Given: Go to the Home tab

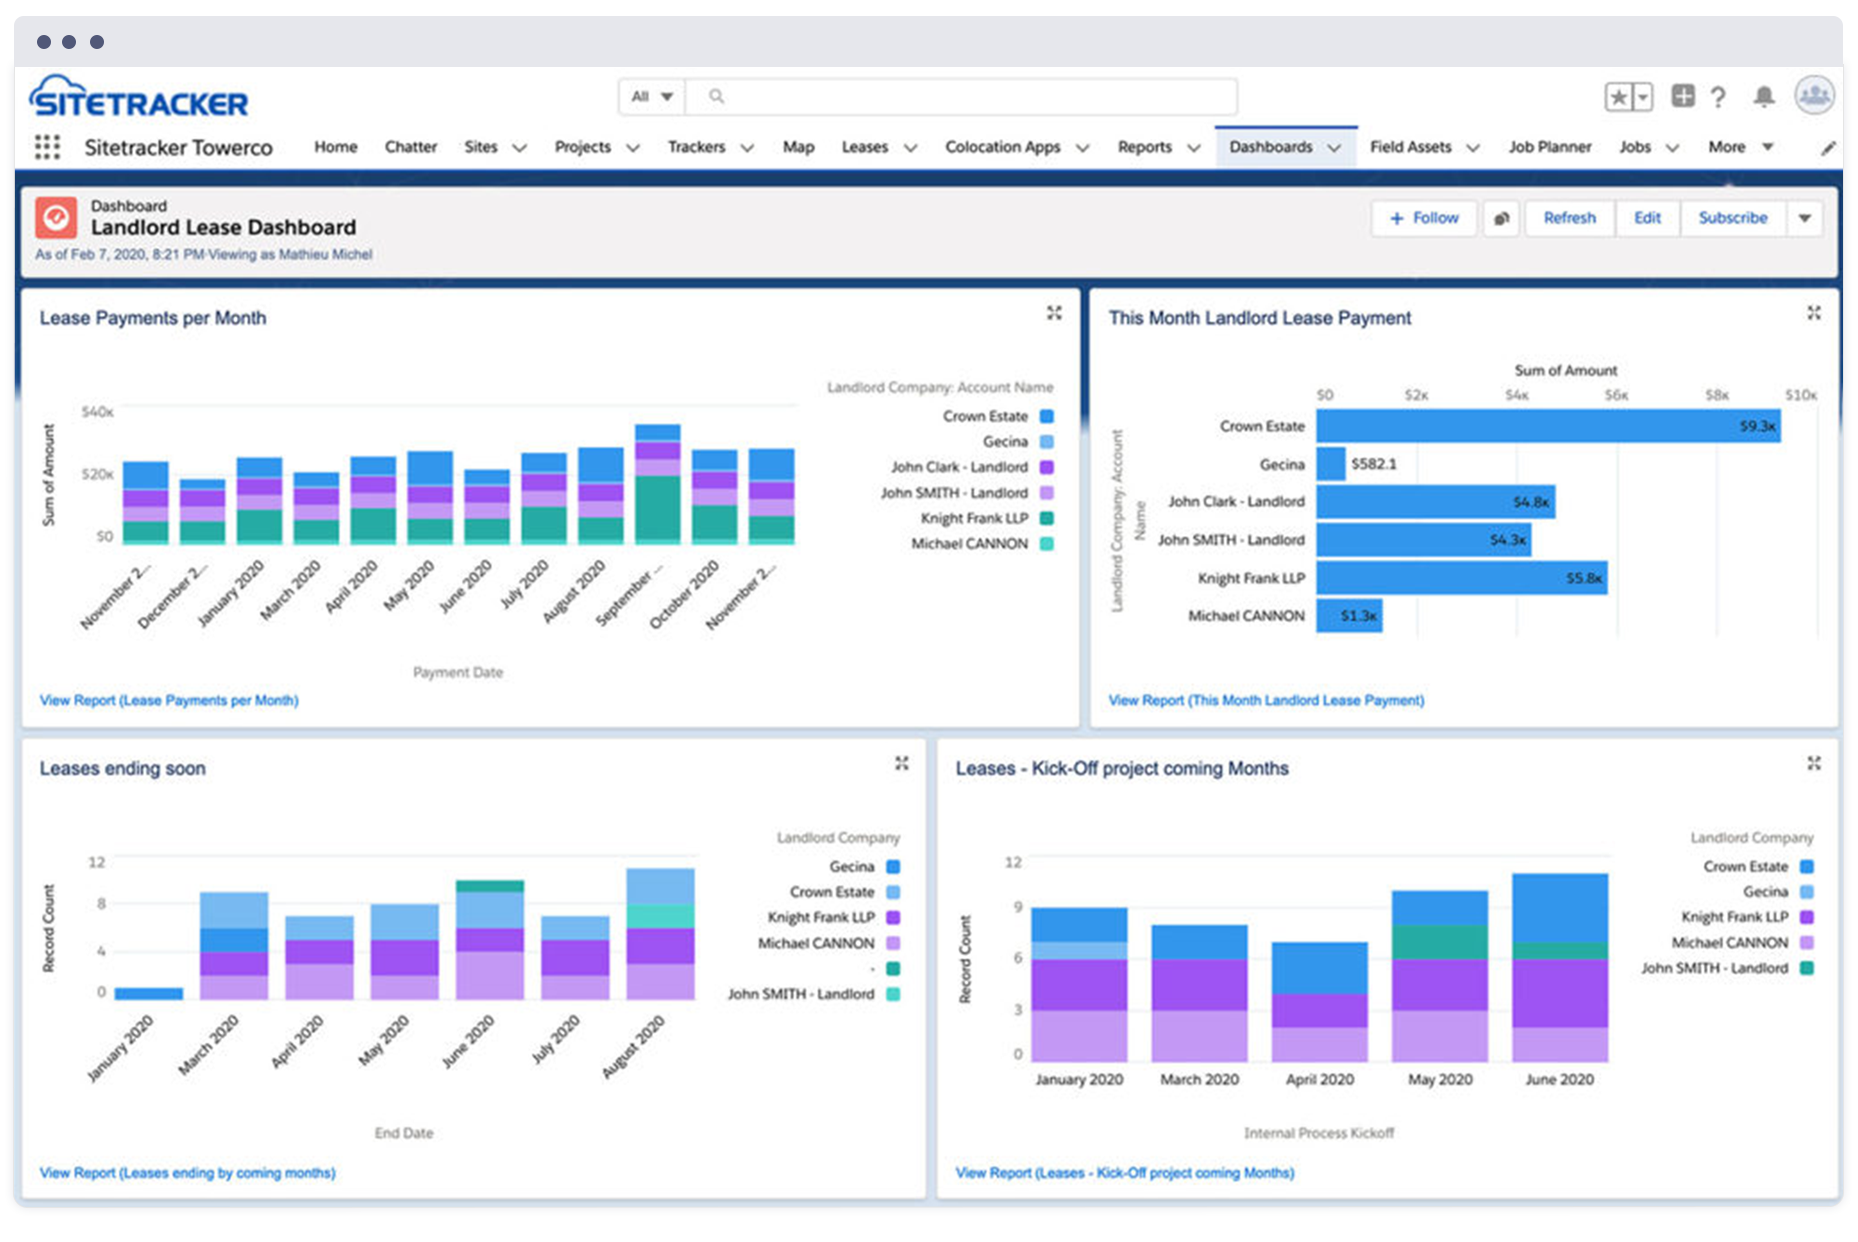Looking at the screenshot, I should pos(336,147).
